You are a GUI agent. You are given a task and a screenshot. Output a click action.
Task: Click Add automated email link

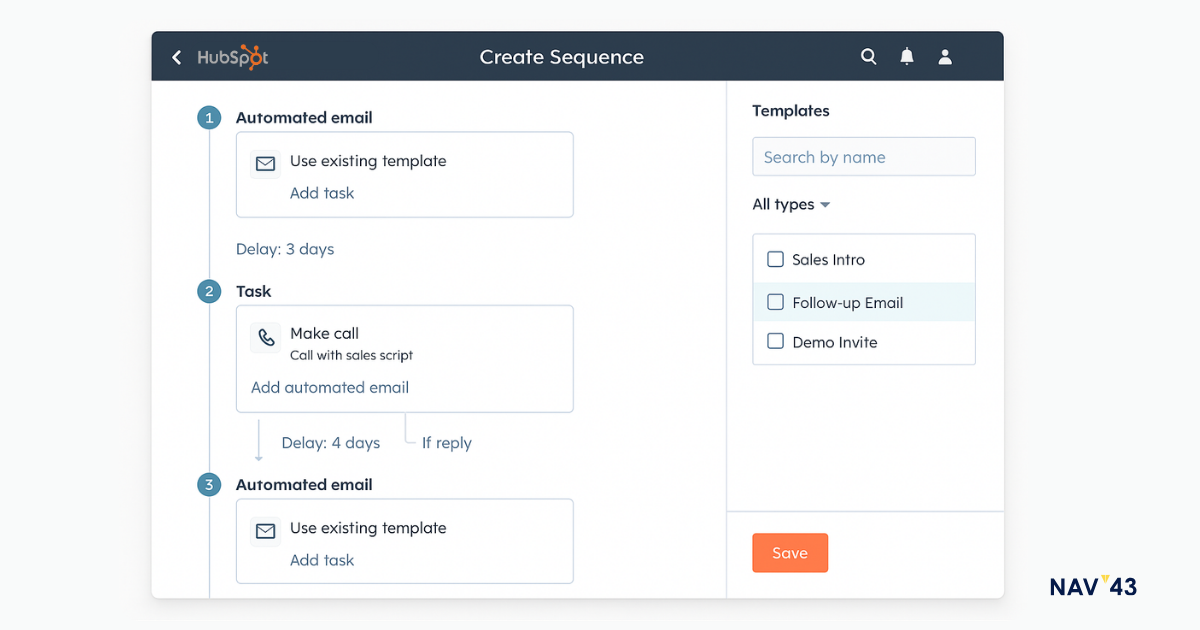(x=330, y=387)
